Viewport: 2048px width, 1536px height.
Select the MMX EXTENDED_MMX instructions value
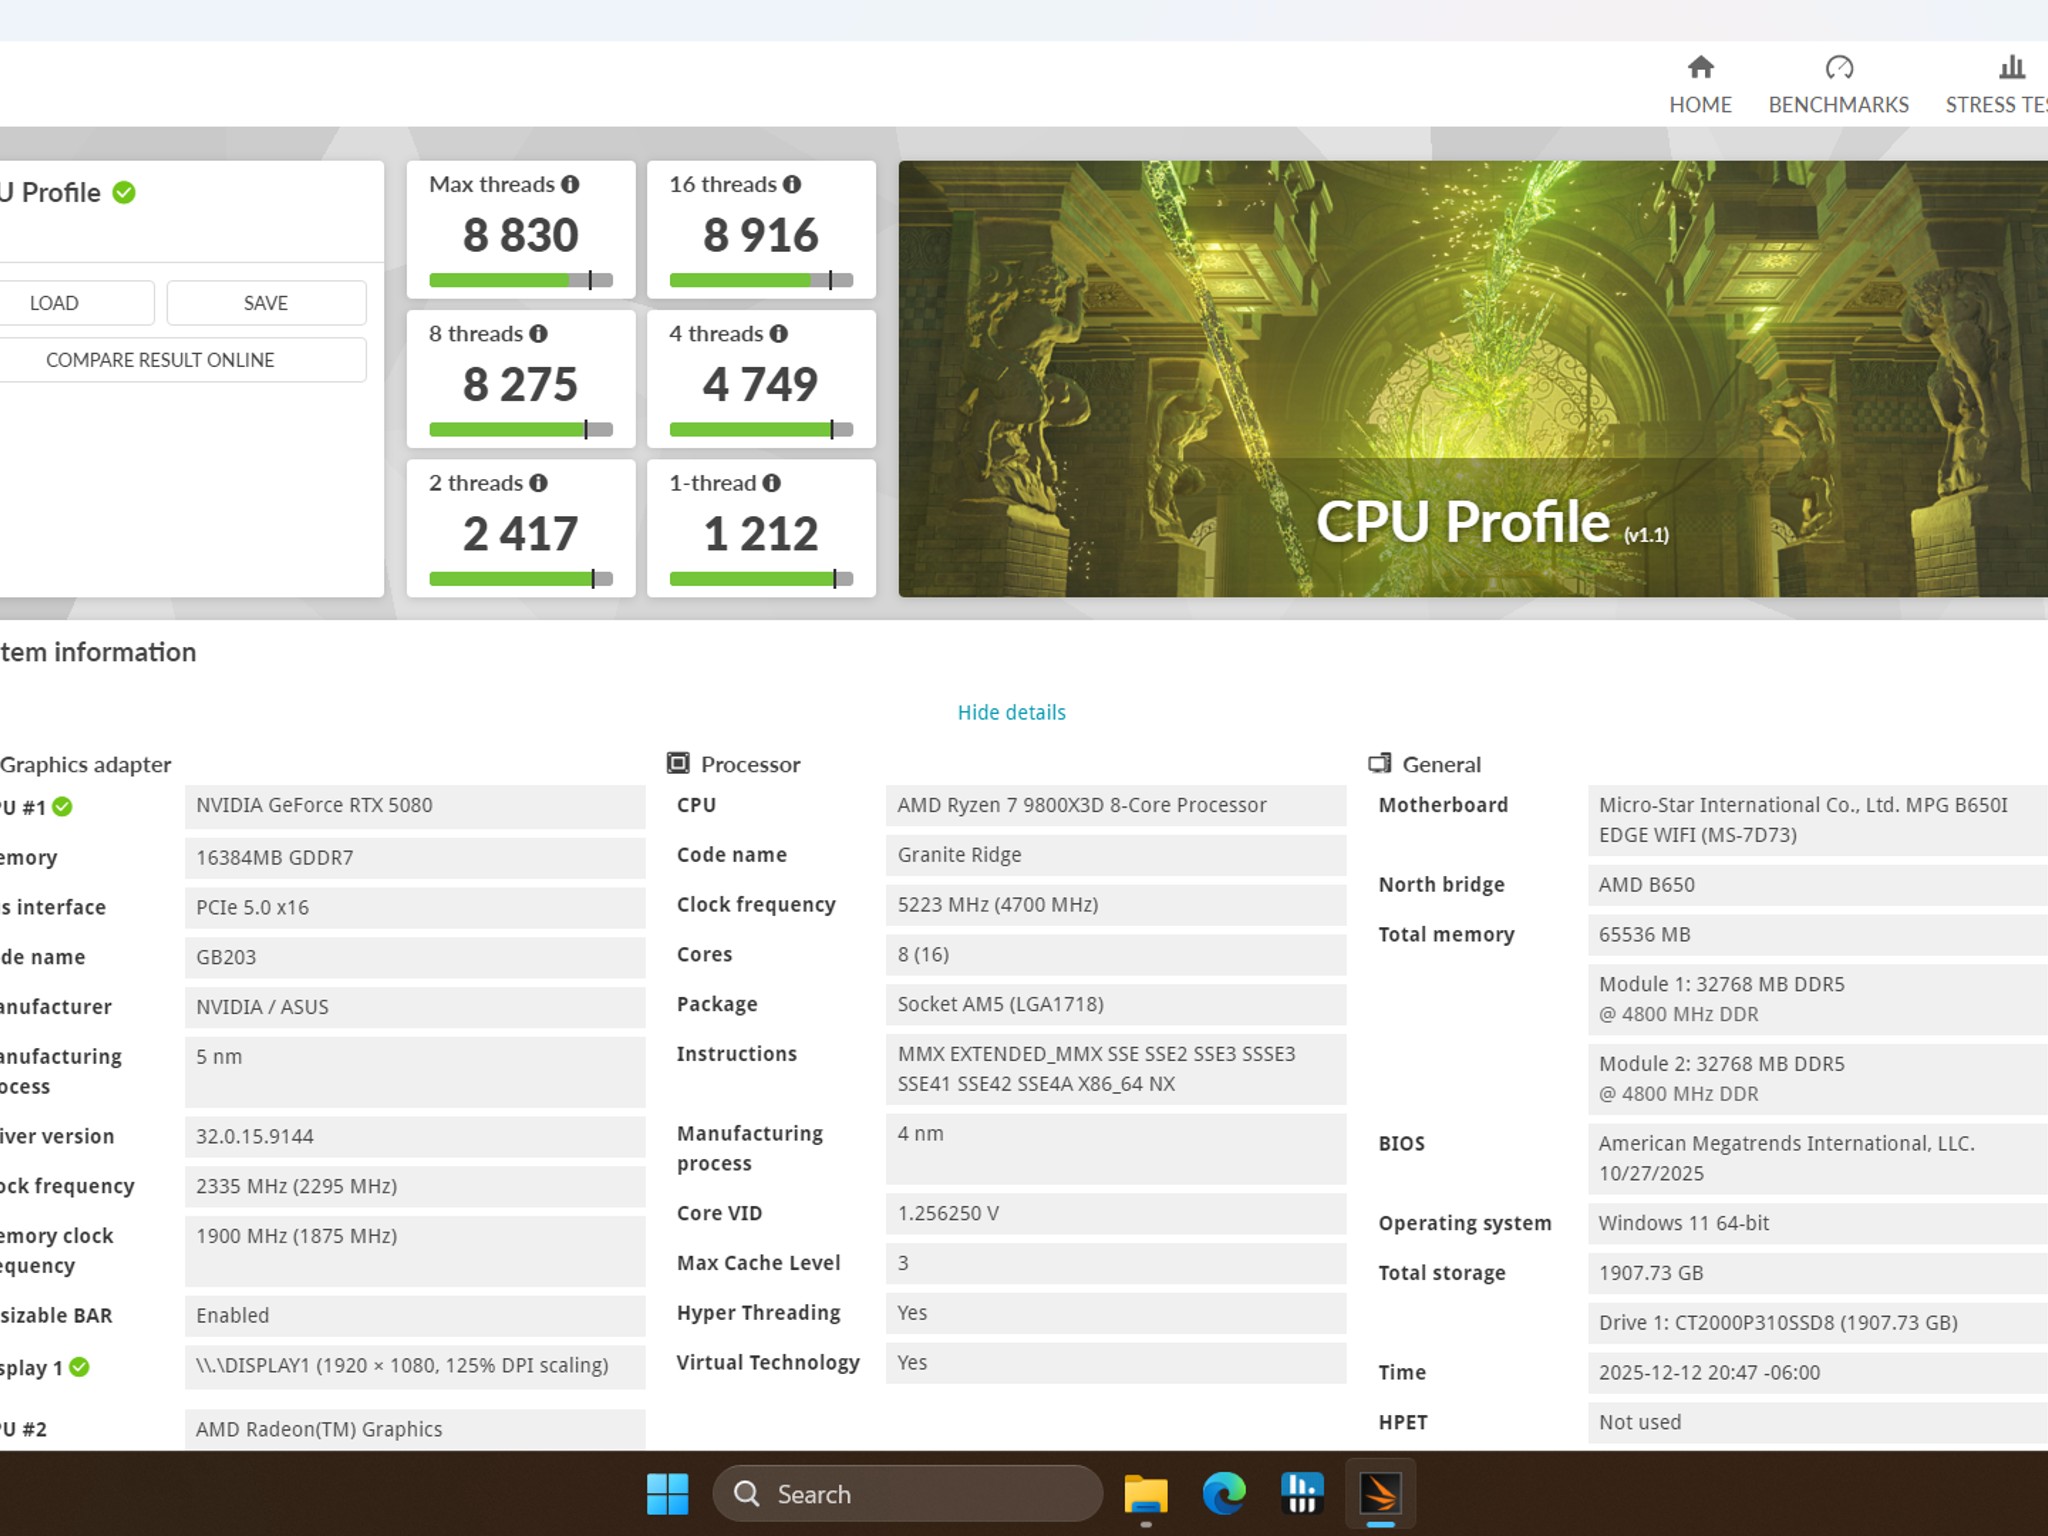click(1116, 1069)
